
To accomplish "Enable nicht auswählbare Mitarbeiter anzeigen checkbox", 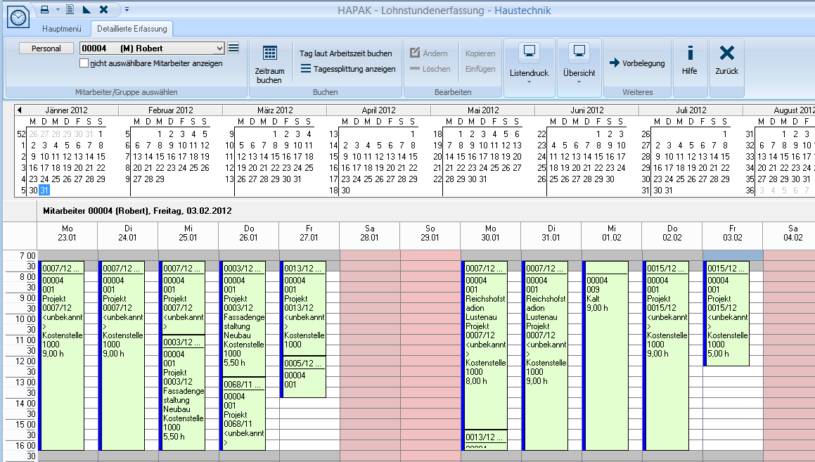I will pyautogui.click(x=84, y=63).
